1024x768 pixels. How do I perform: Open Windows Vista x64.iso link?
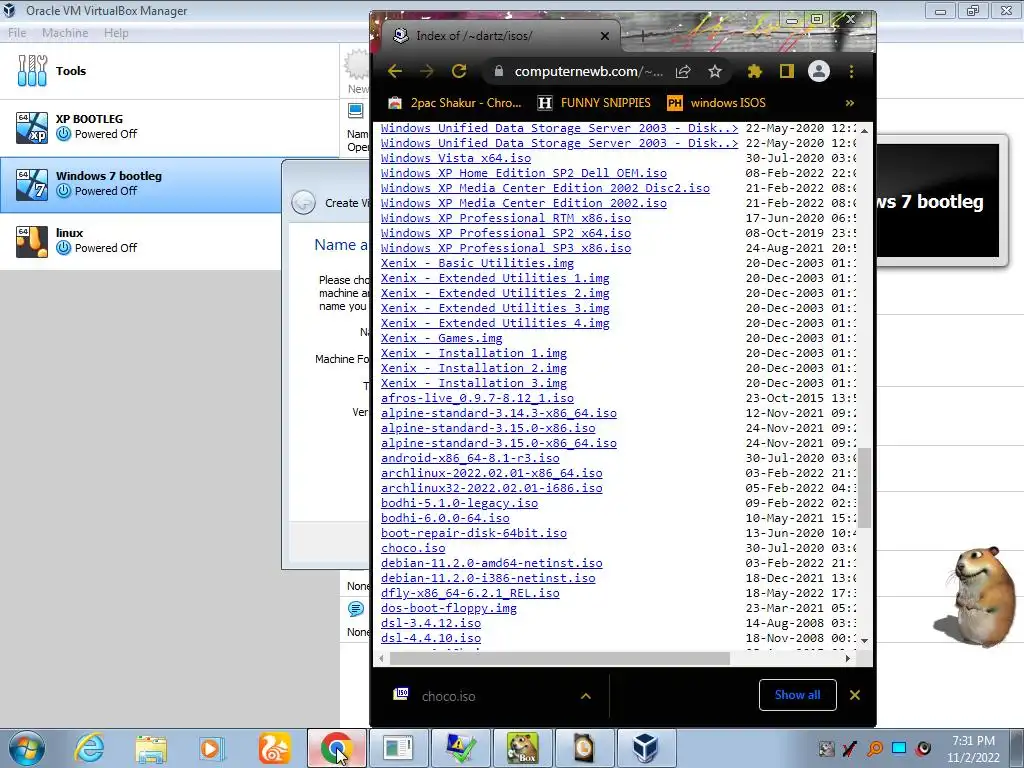coord(456,158)
